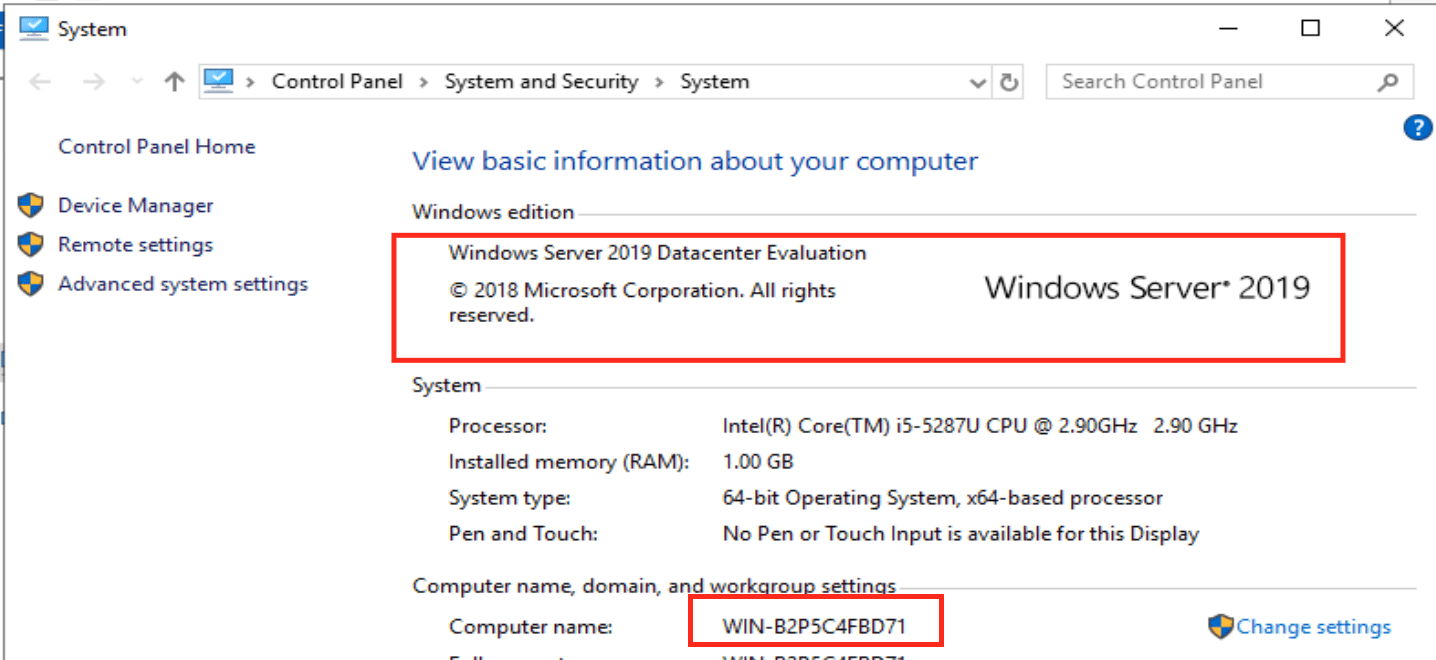Screen dimensions: 1436x660
Task: Open Remote settings link
Action: (x=136, y=245)
